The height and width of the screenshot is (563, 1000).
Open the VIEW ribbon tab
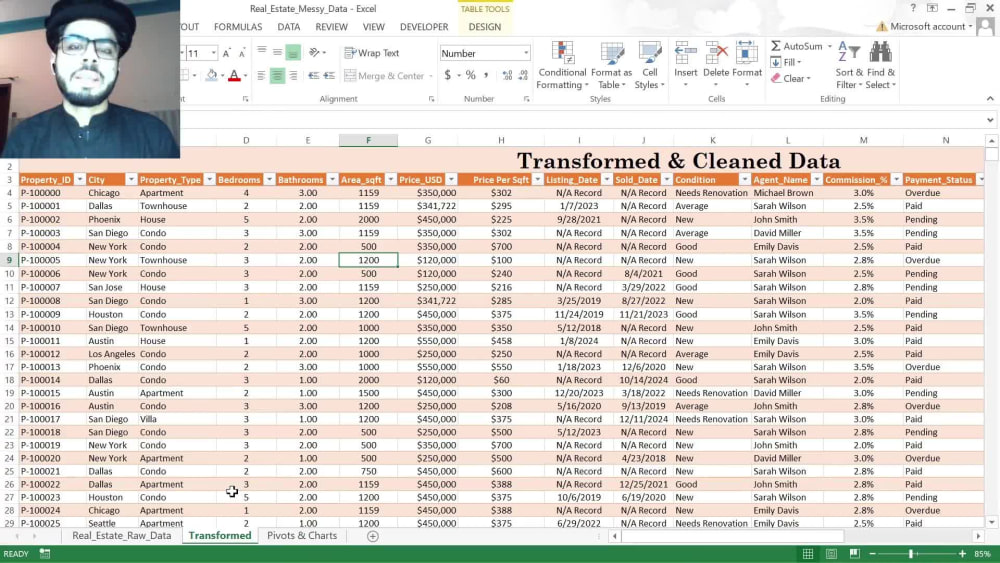tap(374, 27)
